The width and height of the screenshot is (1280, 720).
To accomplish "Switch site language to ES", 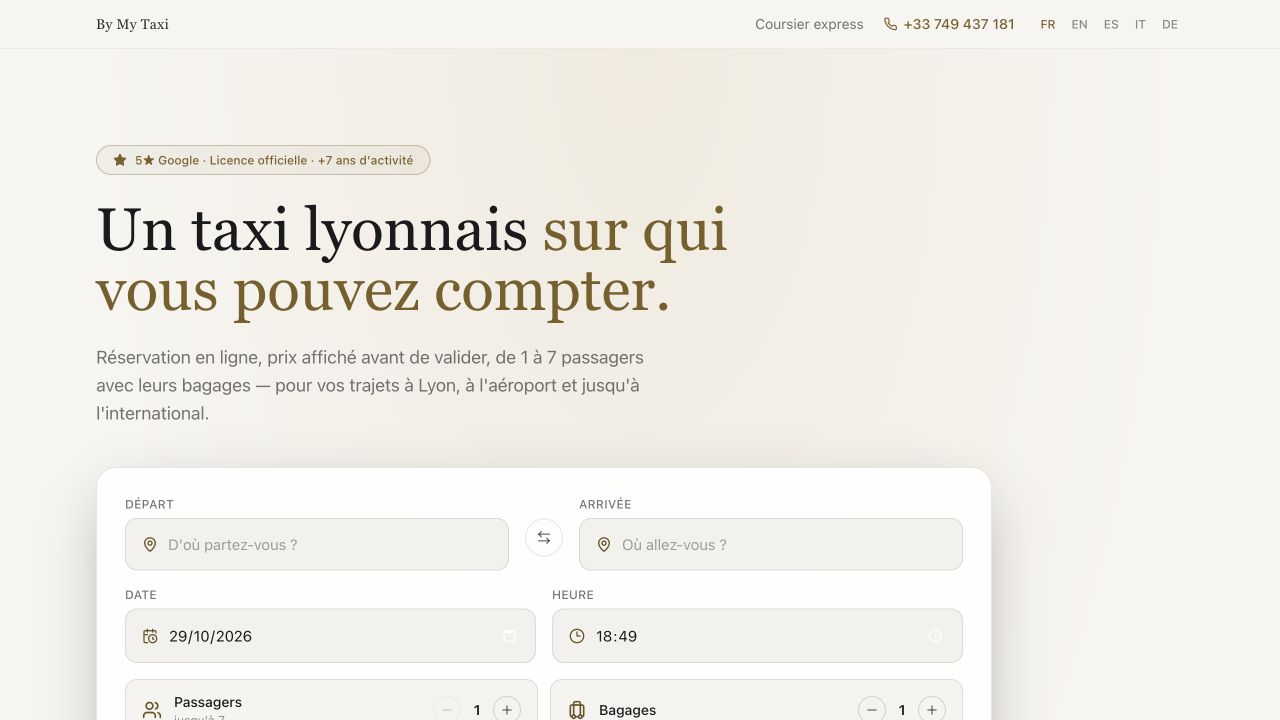I will point(1111,24).
